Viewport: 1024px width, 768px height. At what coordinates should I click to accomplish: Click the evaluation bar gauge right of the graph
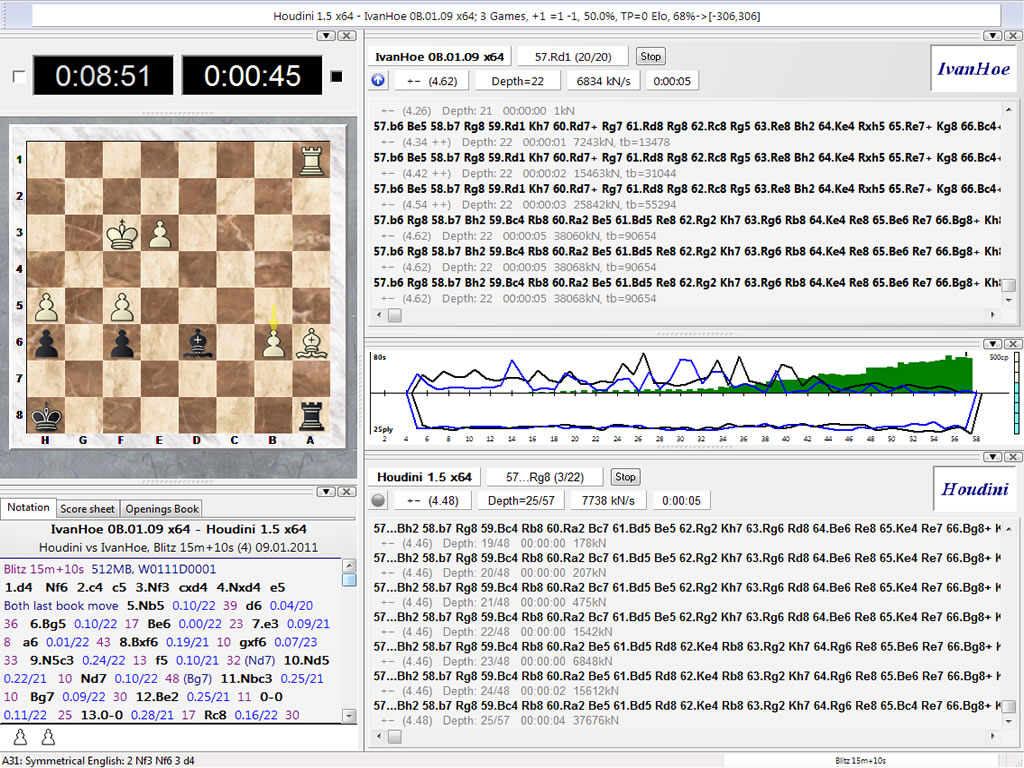point(1016,393)
